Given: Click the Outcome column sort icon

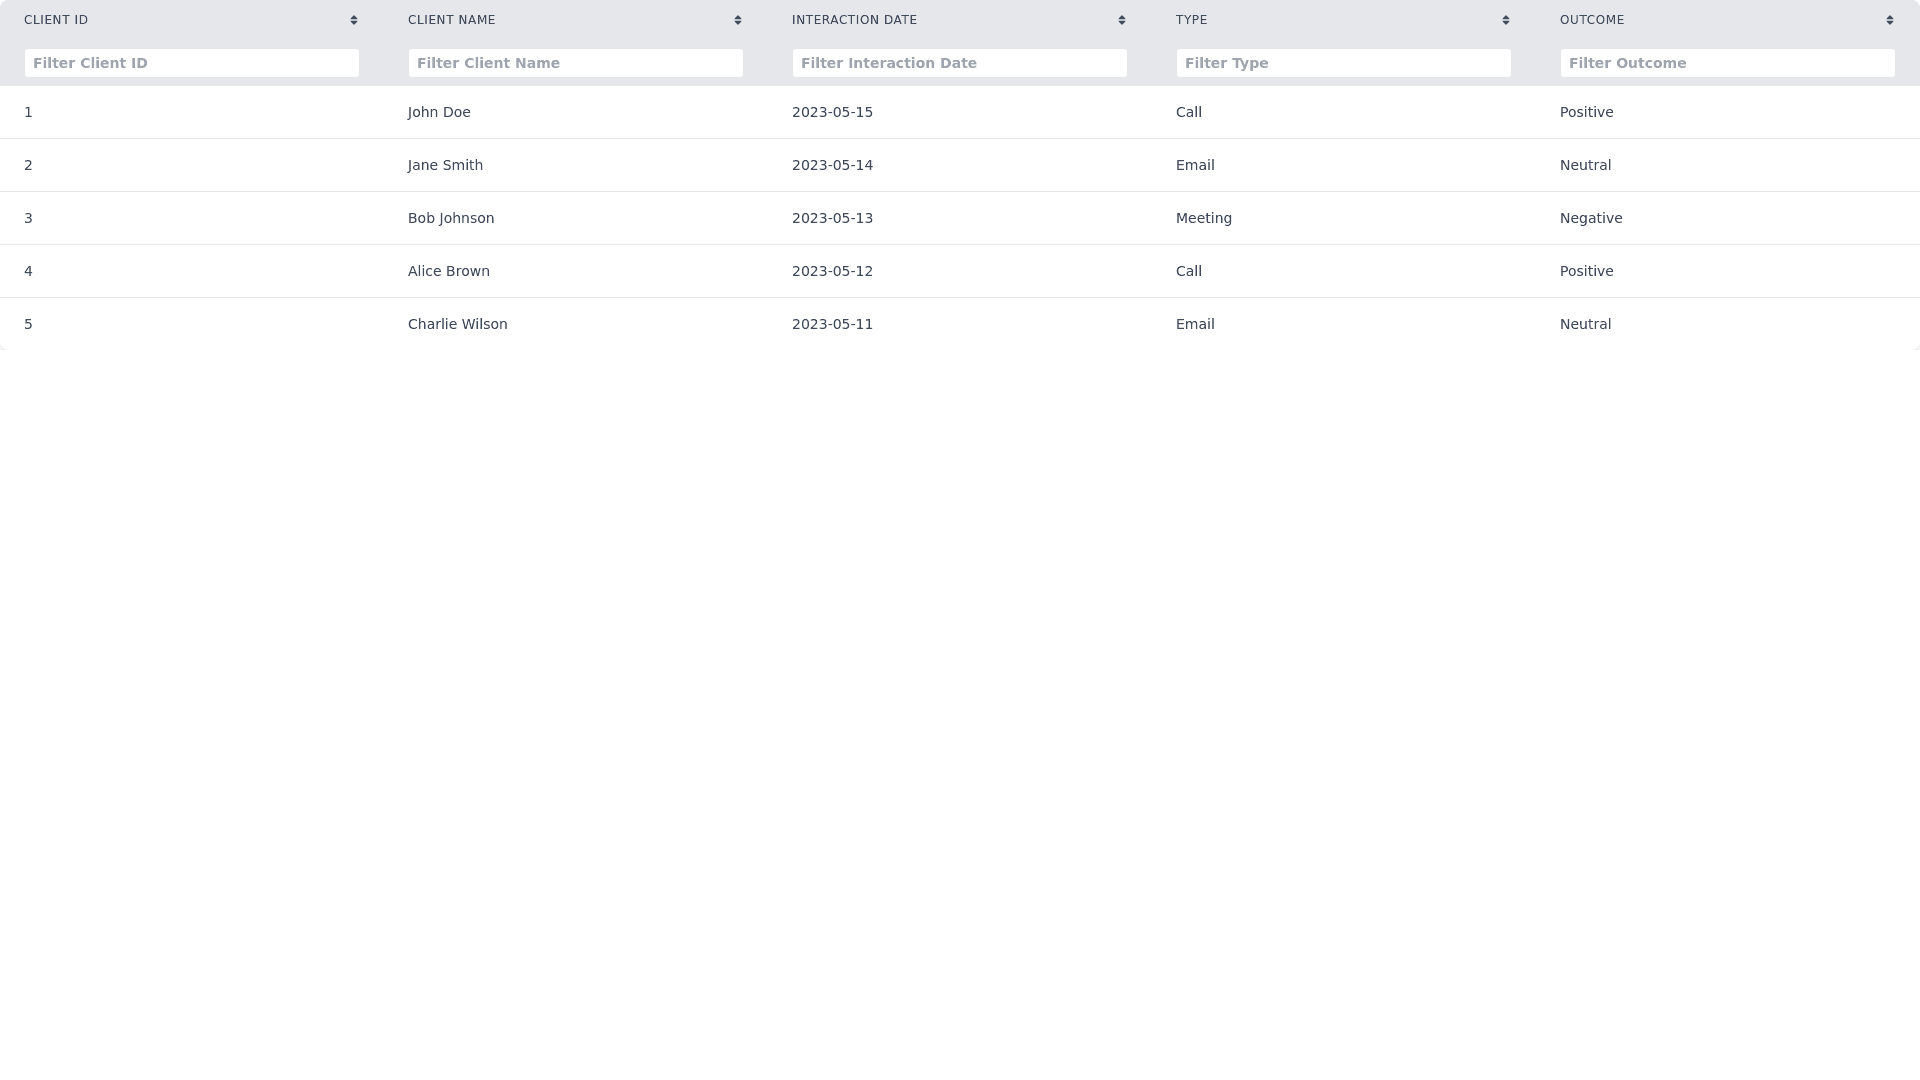Looking at the screenshot, I should (x=1890, y=20).
